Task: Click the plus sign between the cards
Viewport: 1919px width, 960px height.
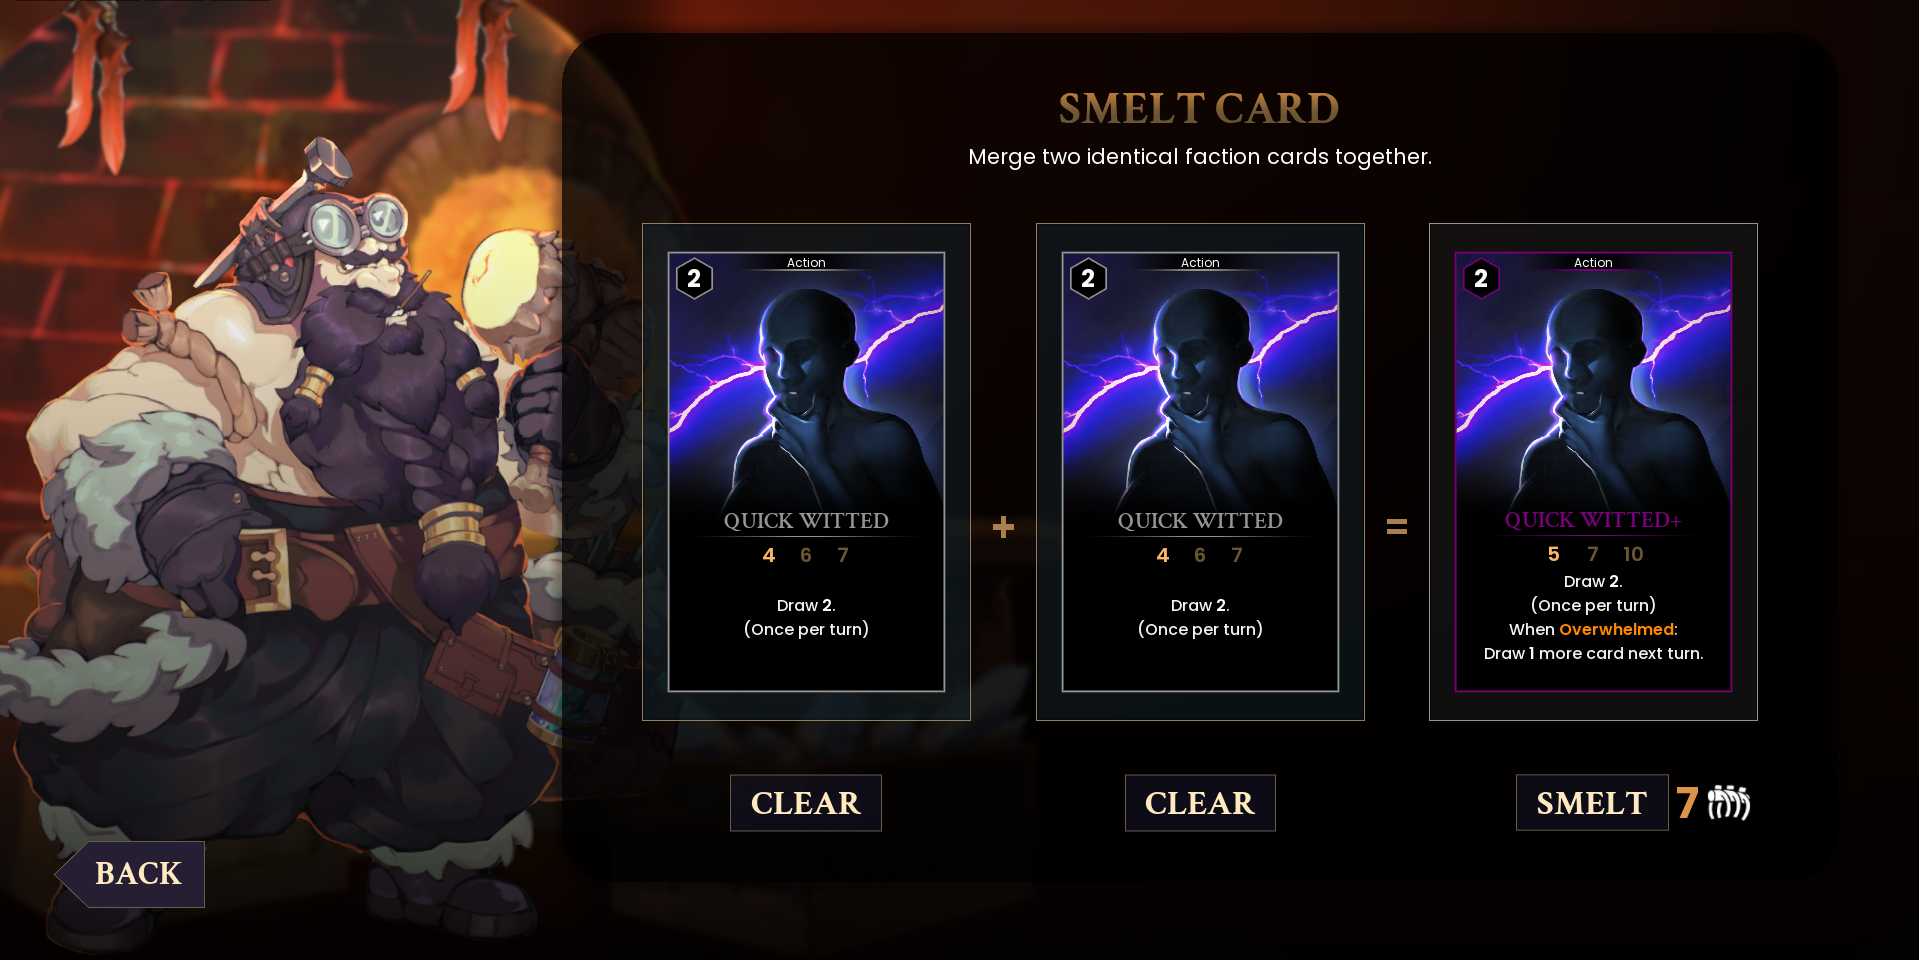Action: tap(1003, 527)
